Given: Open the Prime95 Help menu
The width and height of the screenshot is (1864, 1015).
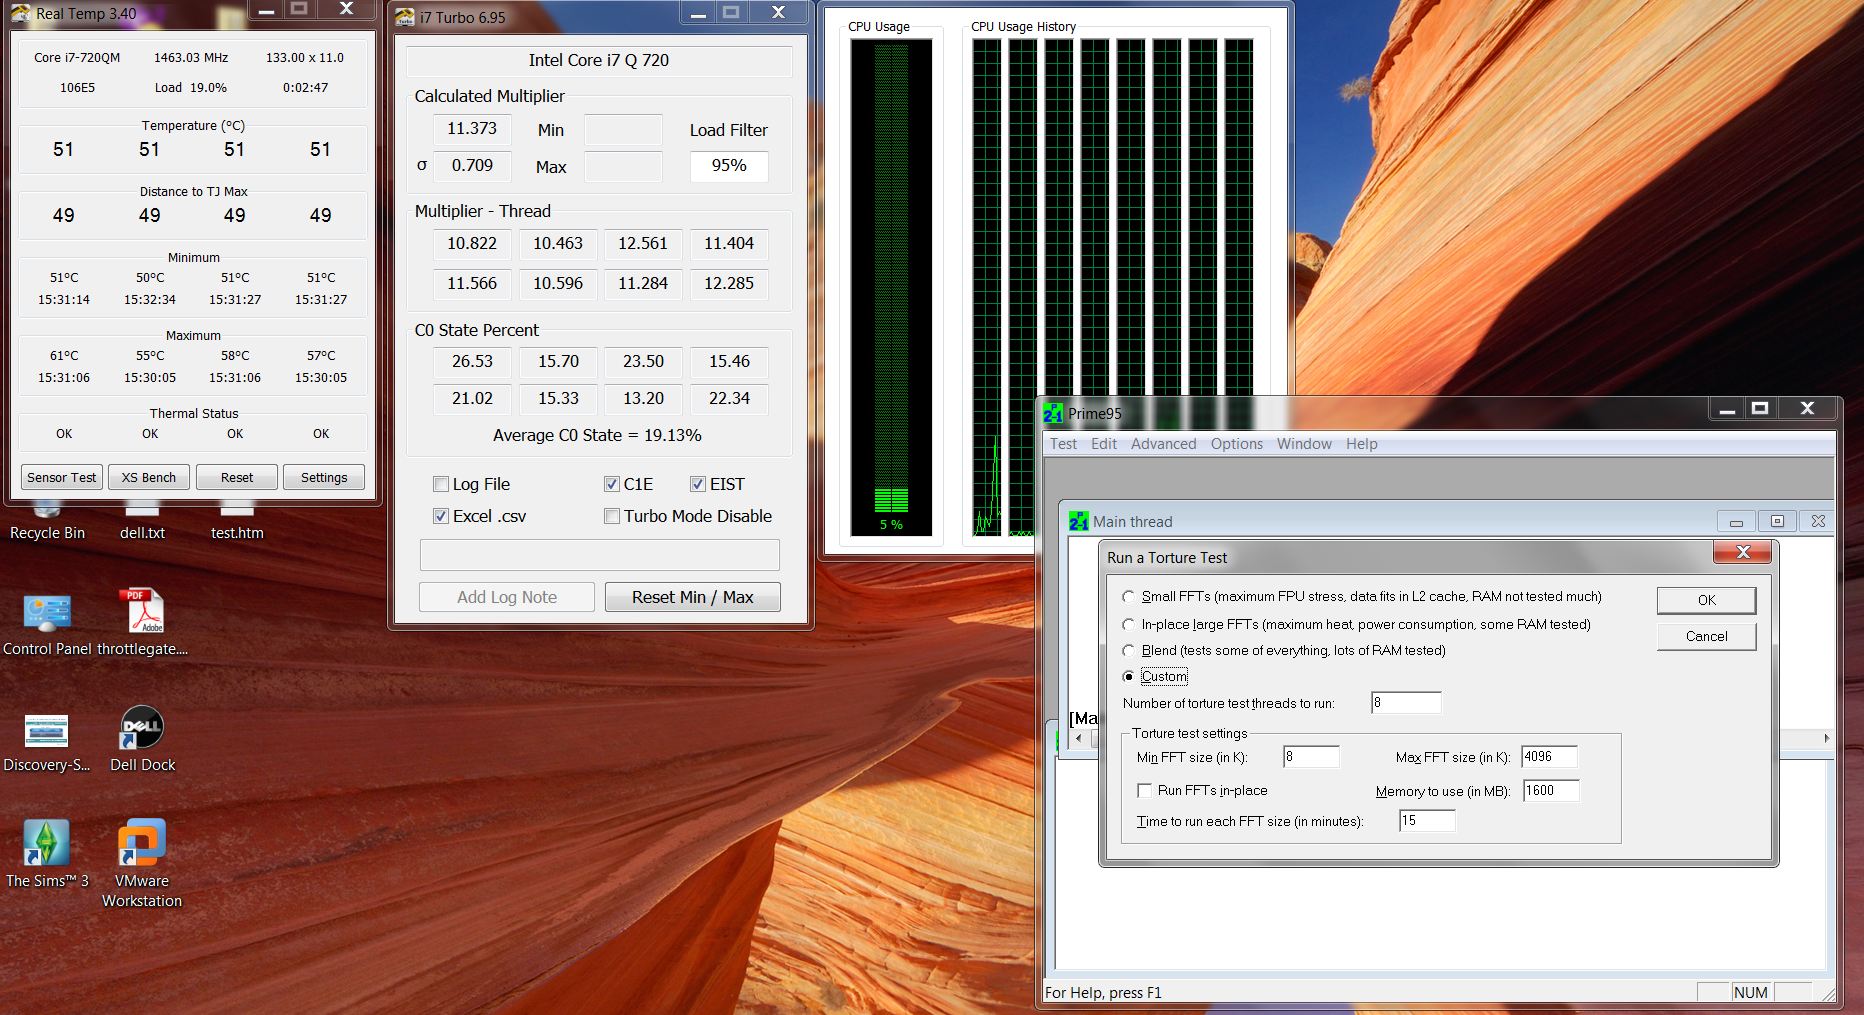Looking at the screenshot, I should pos(1361,444).
